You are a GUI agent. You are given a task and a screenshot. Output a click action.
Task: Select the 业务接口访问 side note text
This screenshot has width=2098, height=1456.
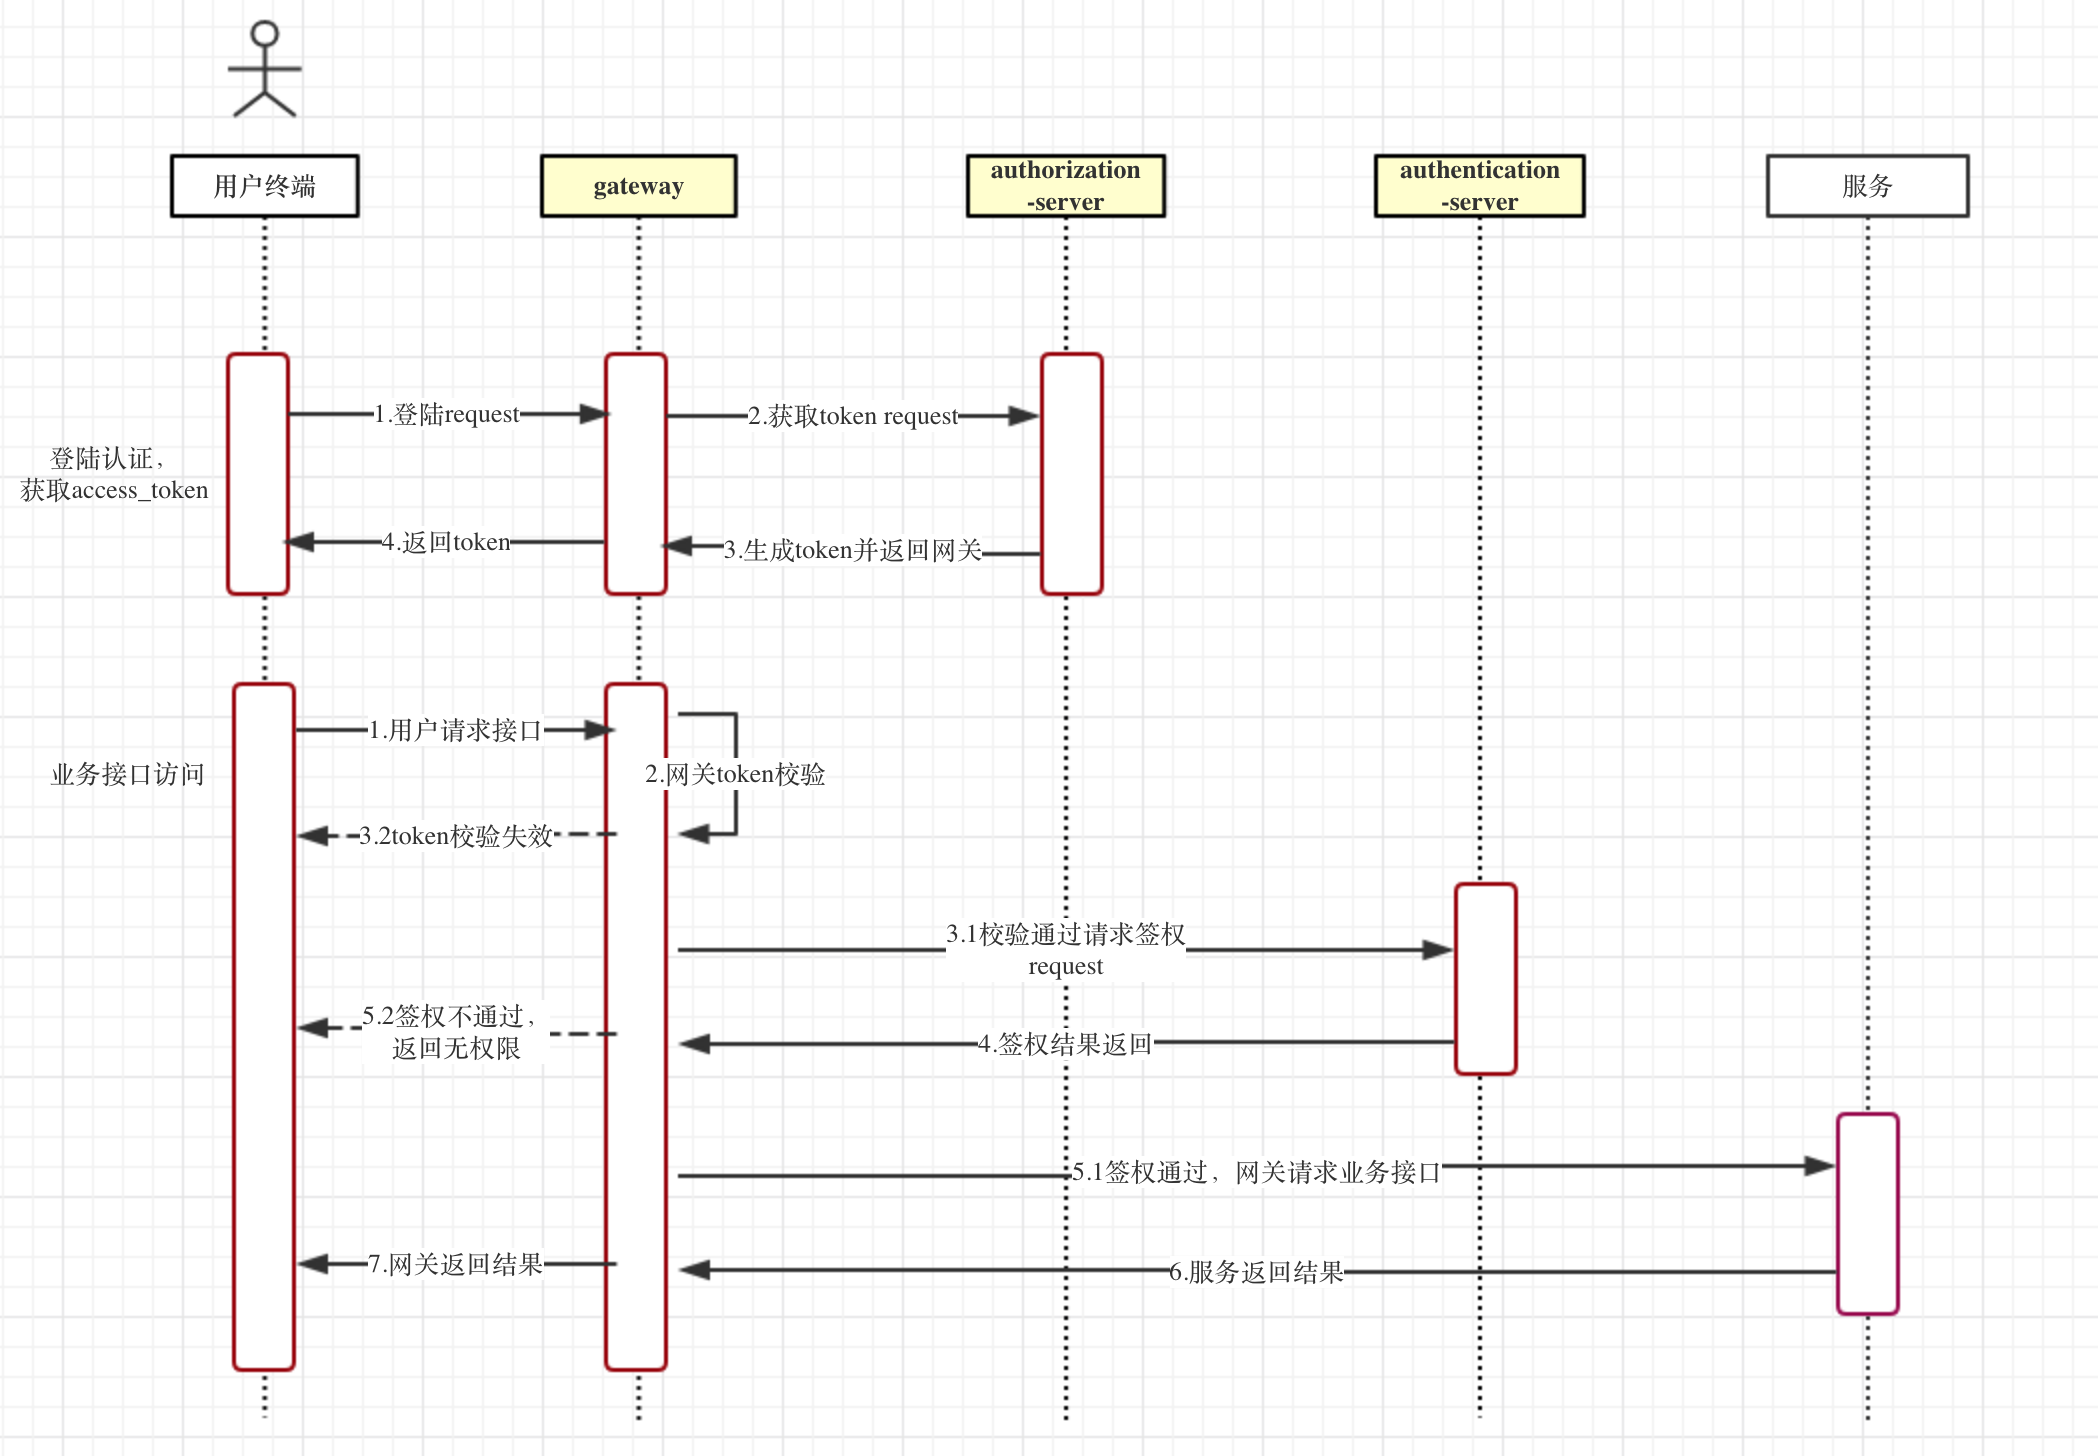127,774
